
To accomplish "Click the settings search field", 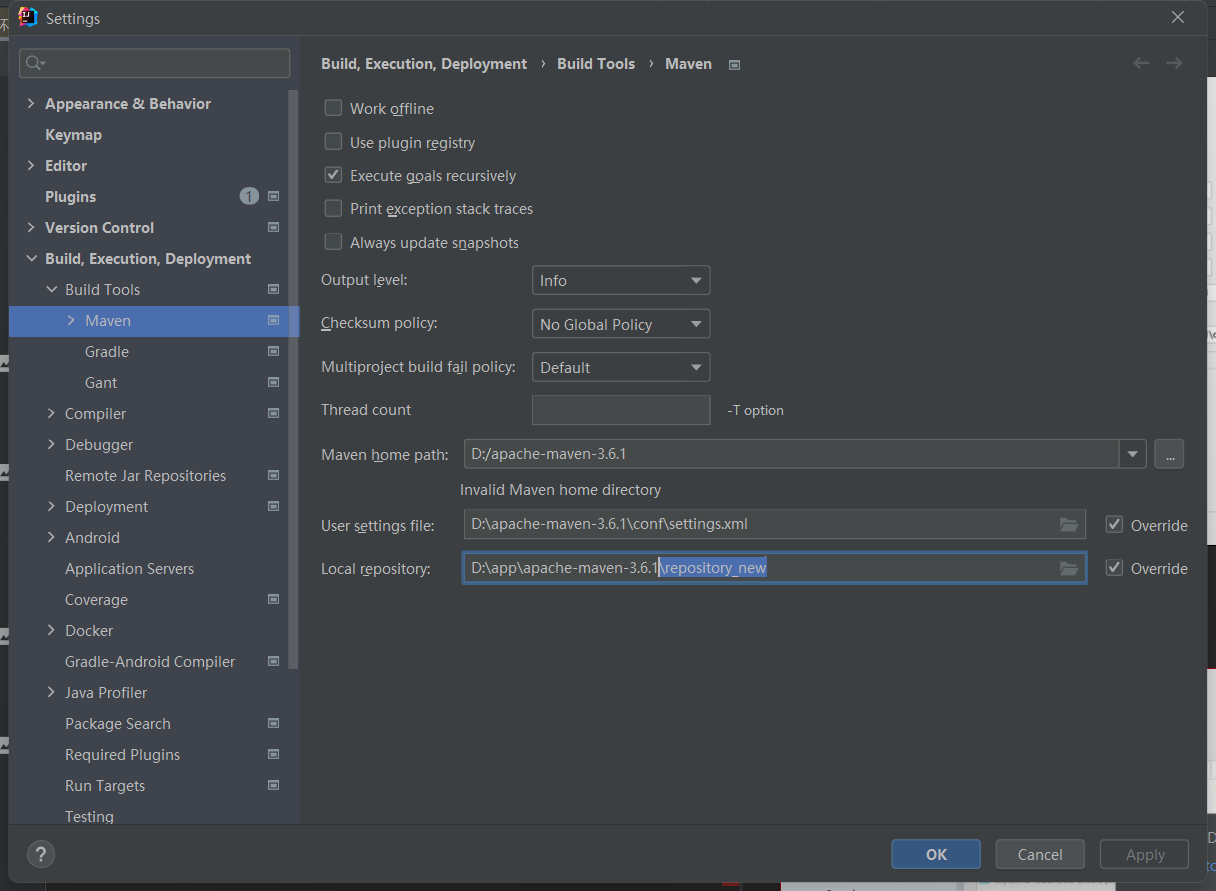I will 155,63.
